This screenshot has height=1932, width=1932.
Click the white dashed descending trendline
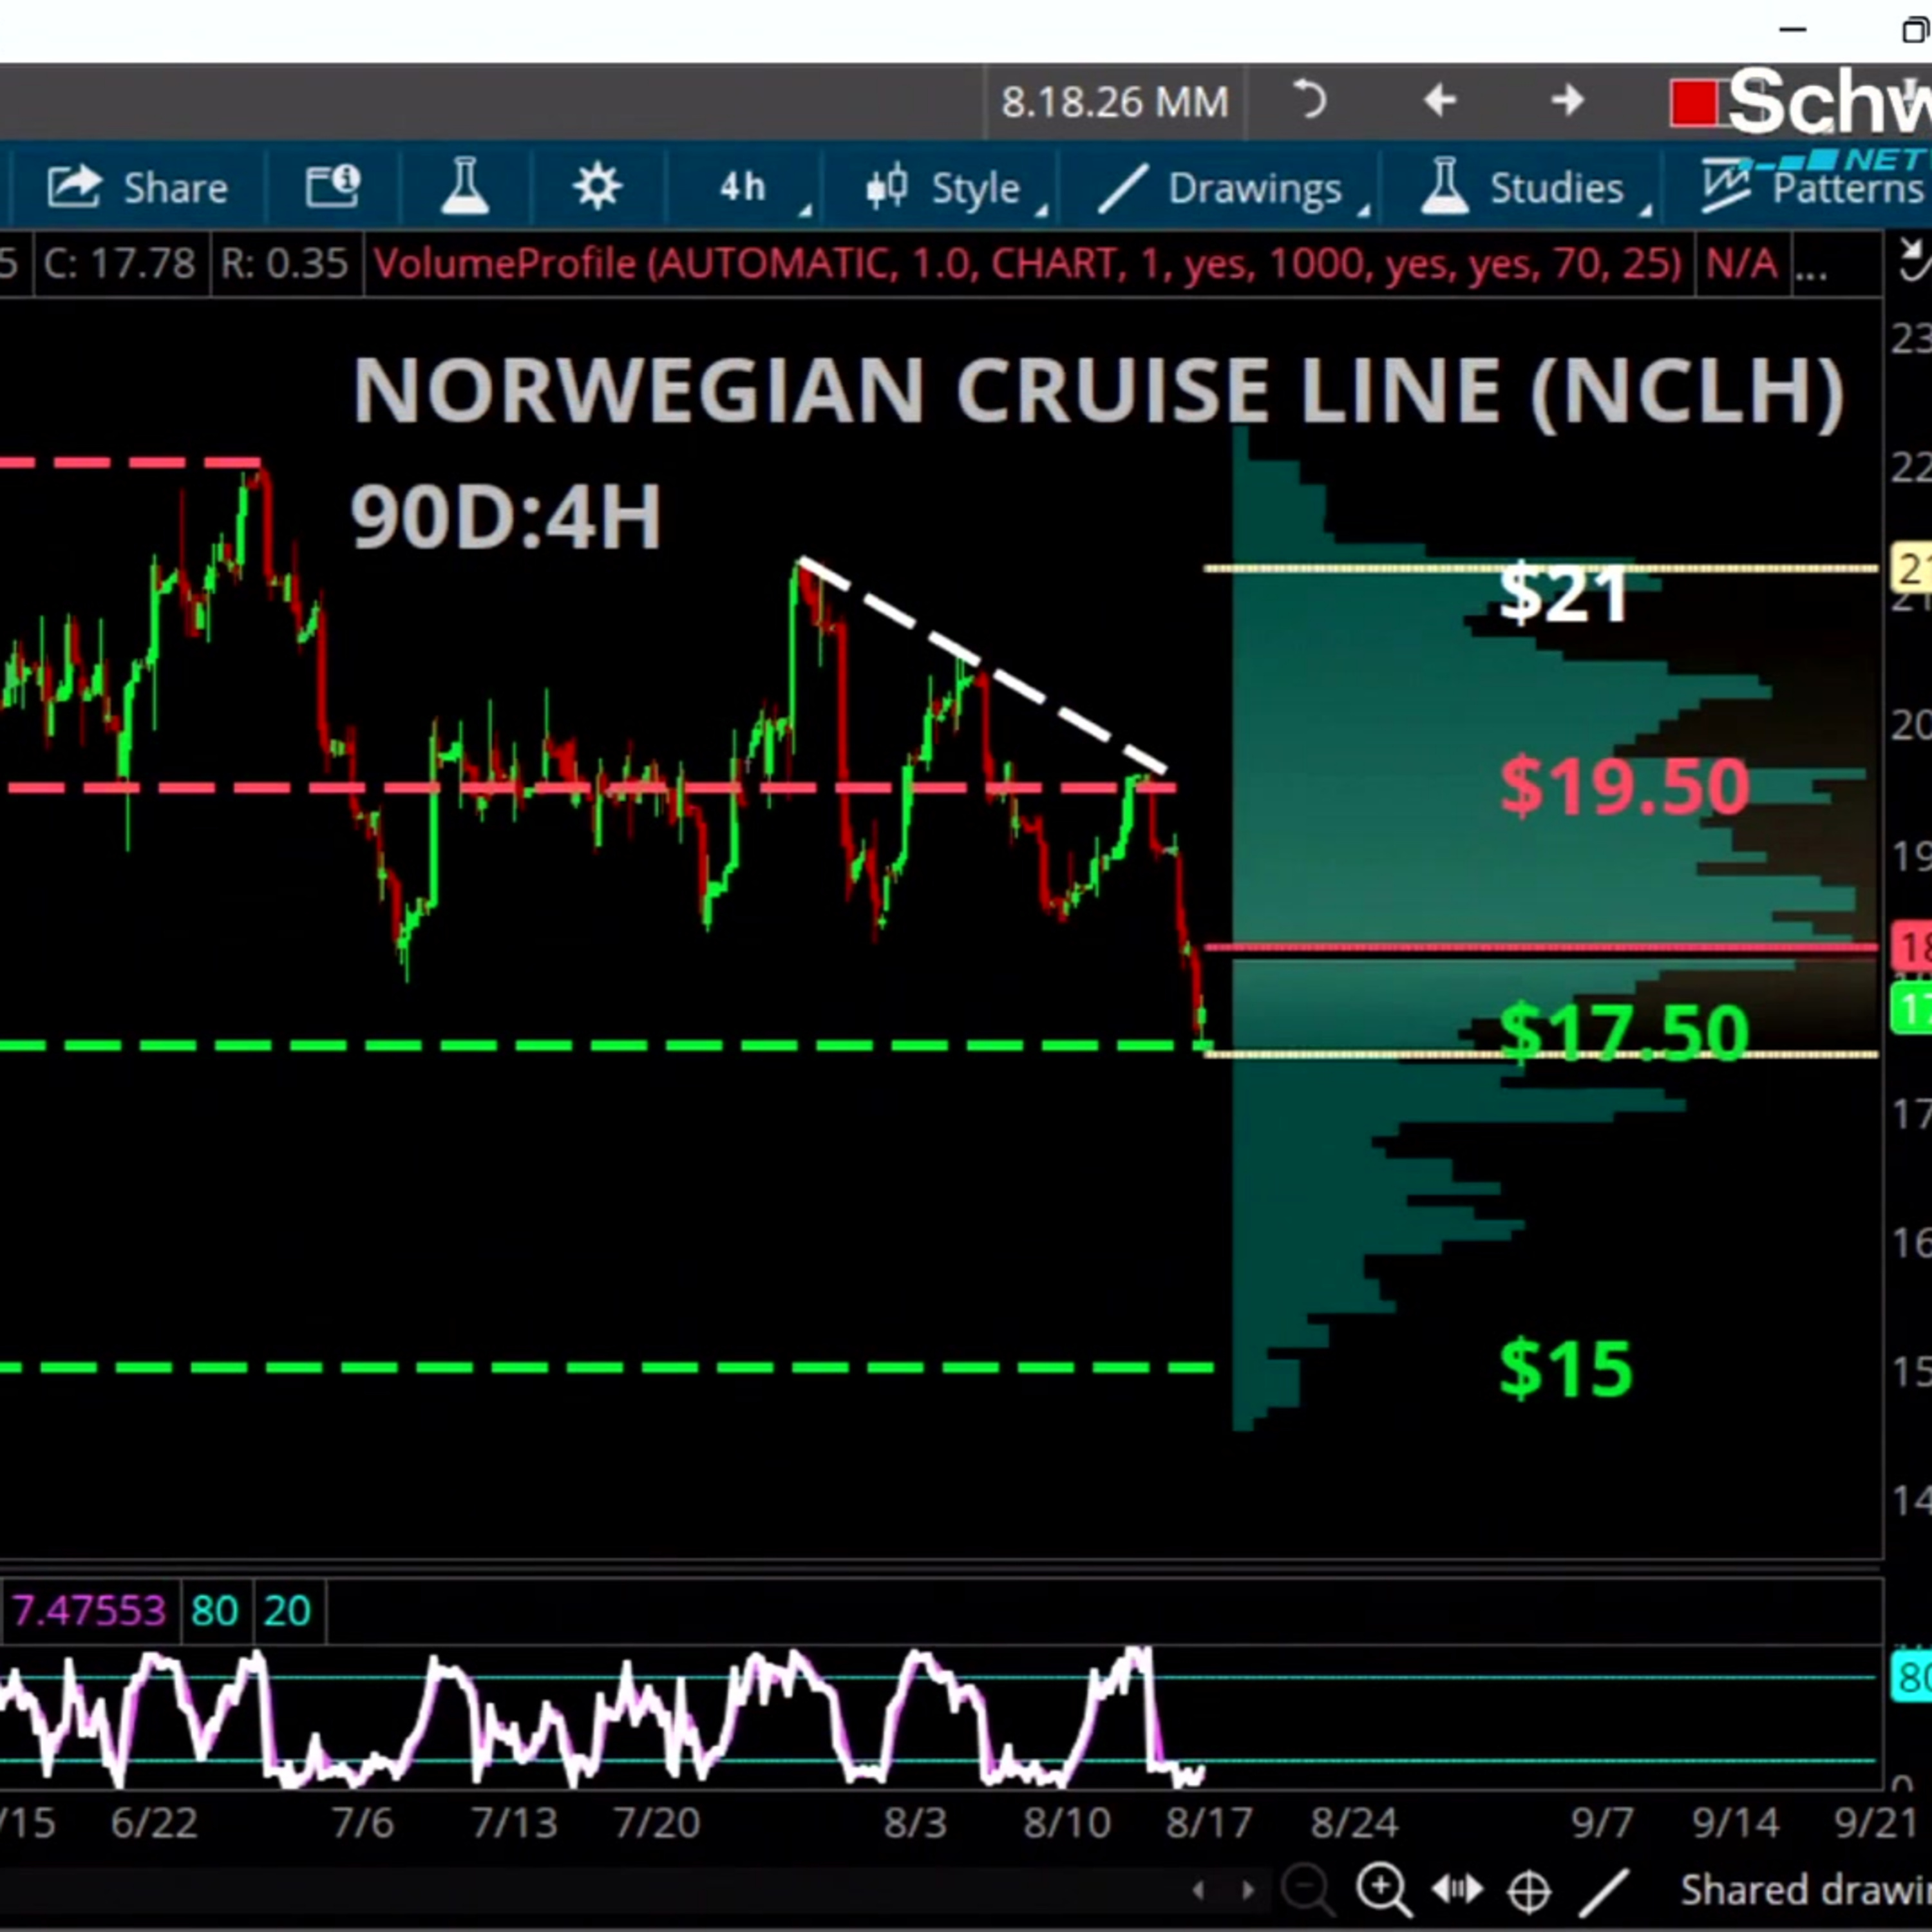click(983, 666)
